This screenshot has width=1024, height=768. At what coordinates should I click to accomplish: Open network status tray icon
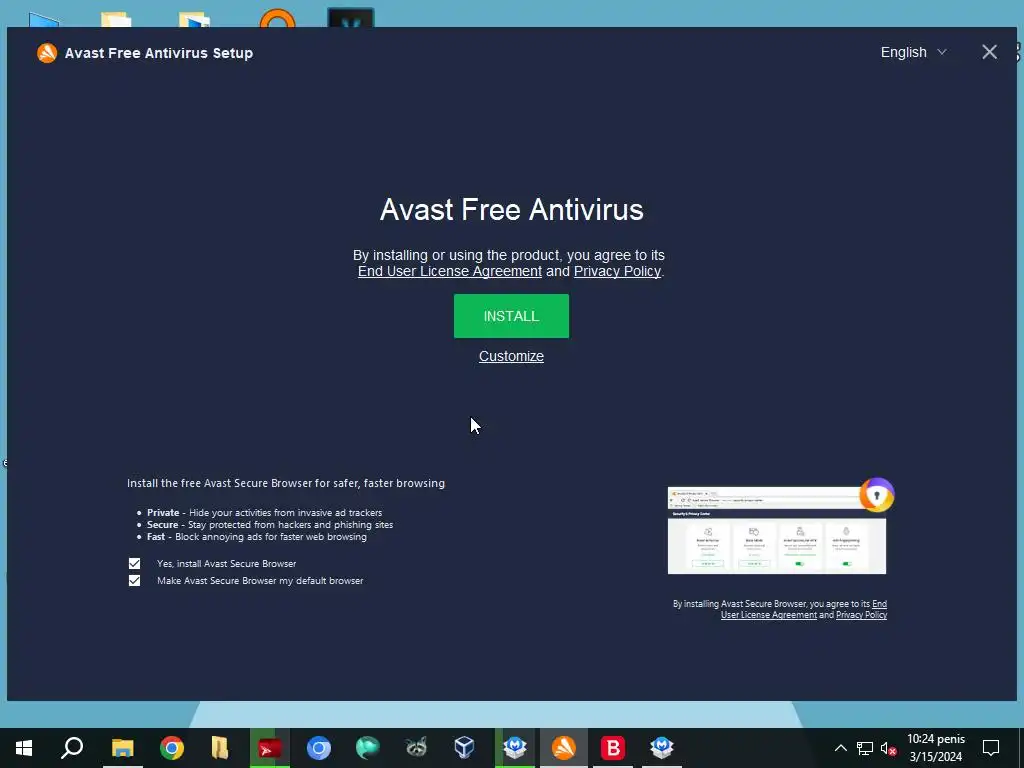click(x=865, y=748)
